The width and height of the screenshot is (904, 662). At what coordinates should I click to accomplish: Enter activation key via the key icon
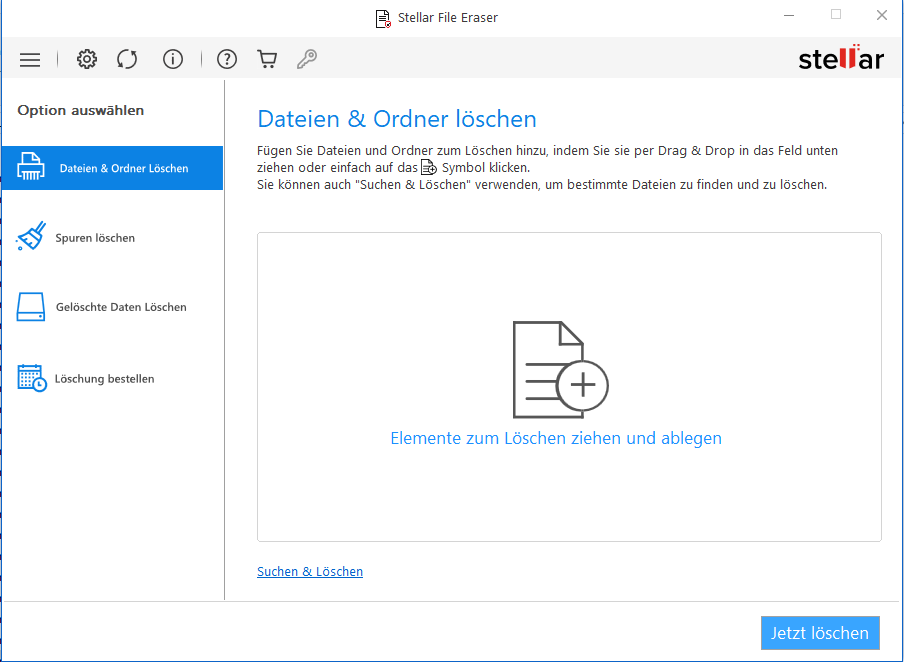click(x=306, y=59)
